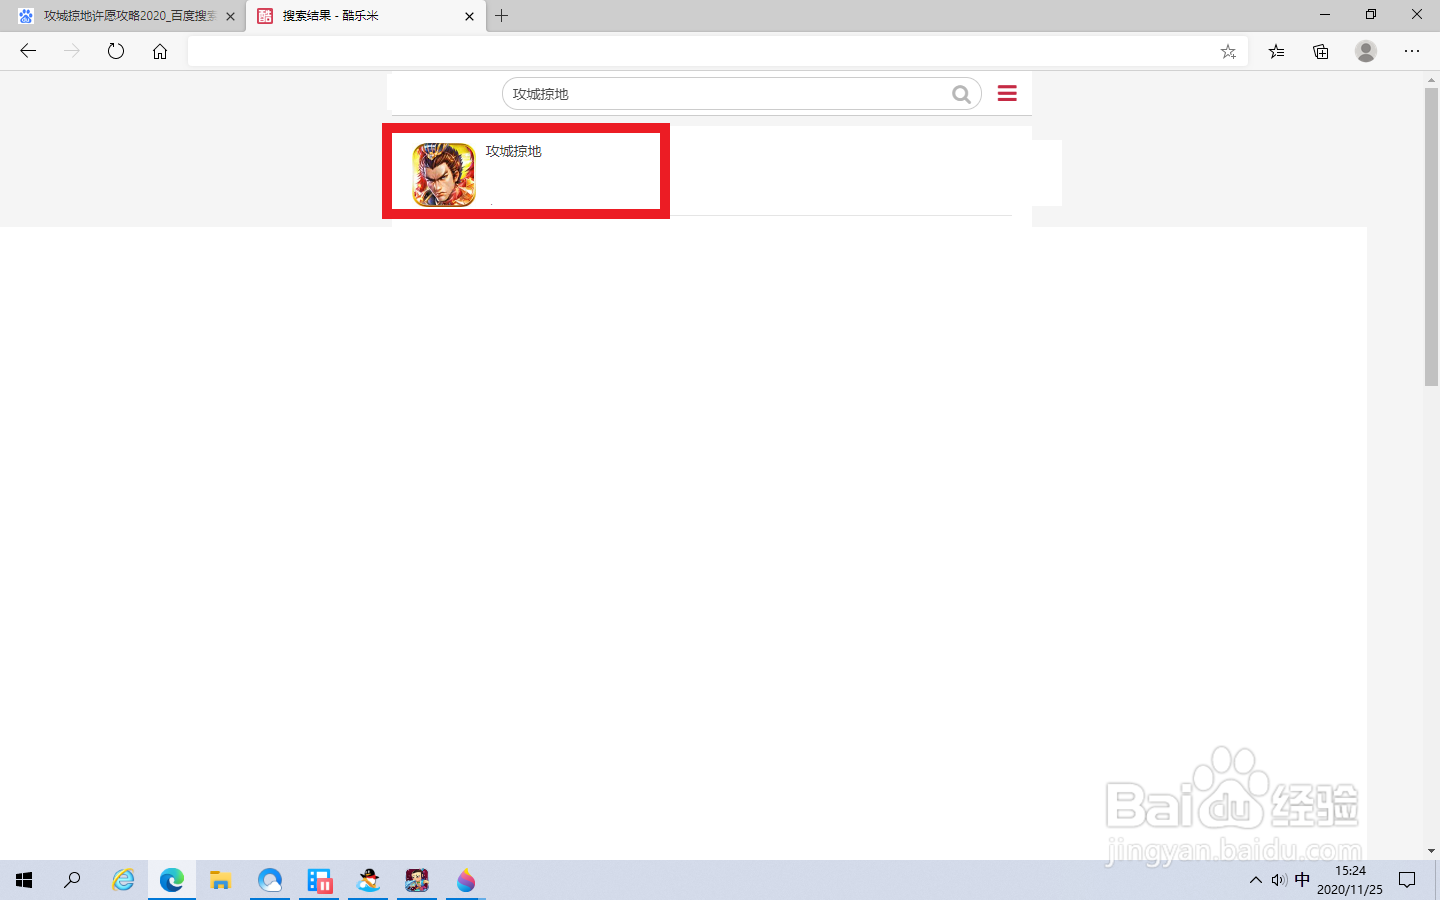Show hidden system tray icons
The image size is (1440, 900).
click(x=1255, y=880)
